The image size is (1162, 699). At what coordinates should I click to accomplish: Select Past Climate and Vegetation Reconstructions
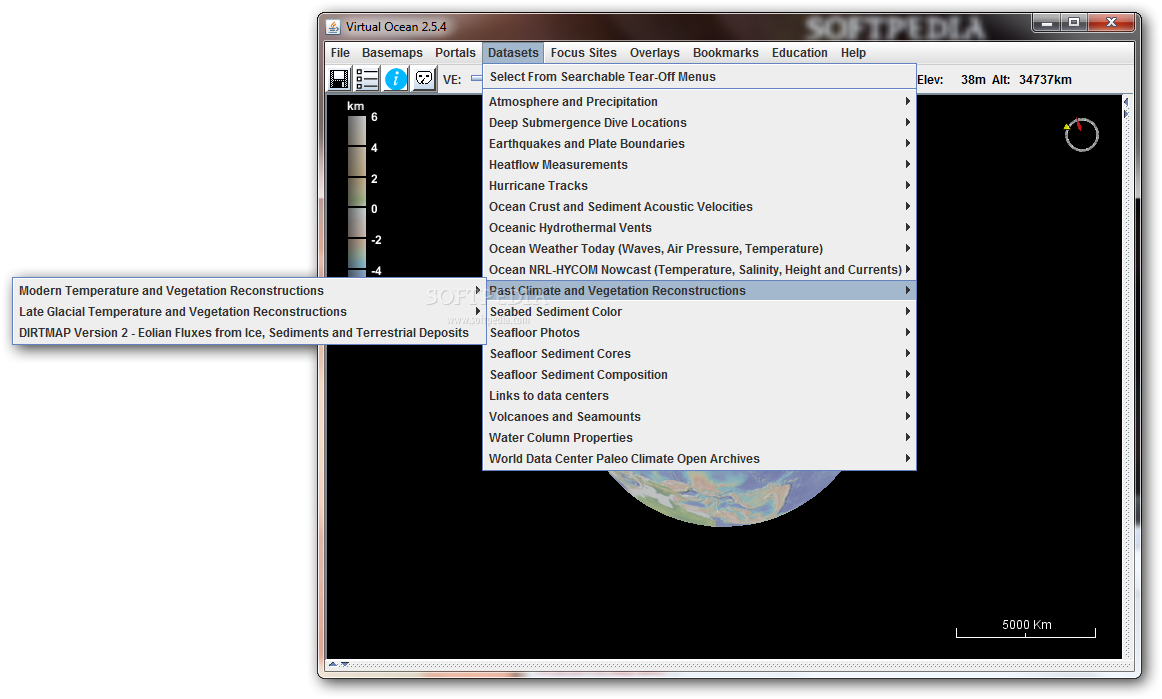coord(700,291)
